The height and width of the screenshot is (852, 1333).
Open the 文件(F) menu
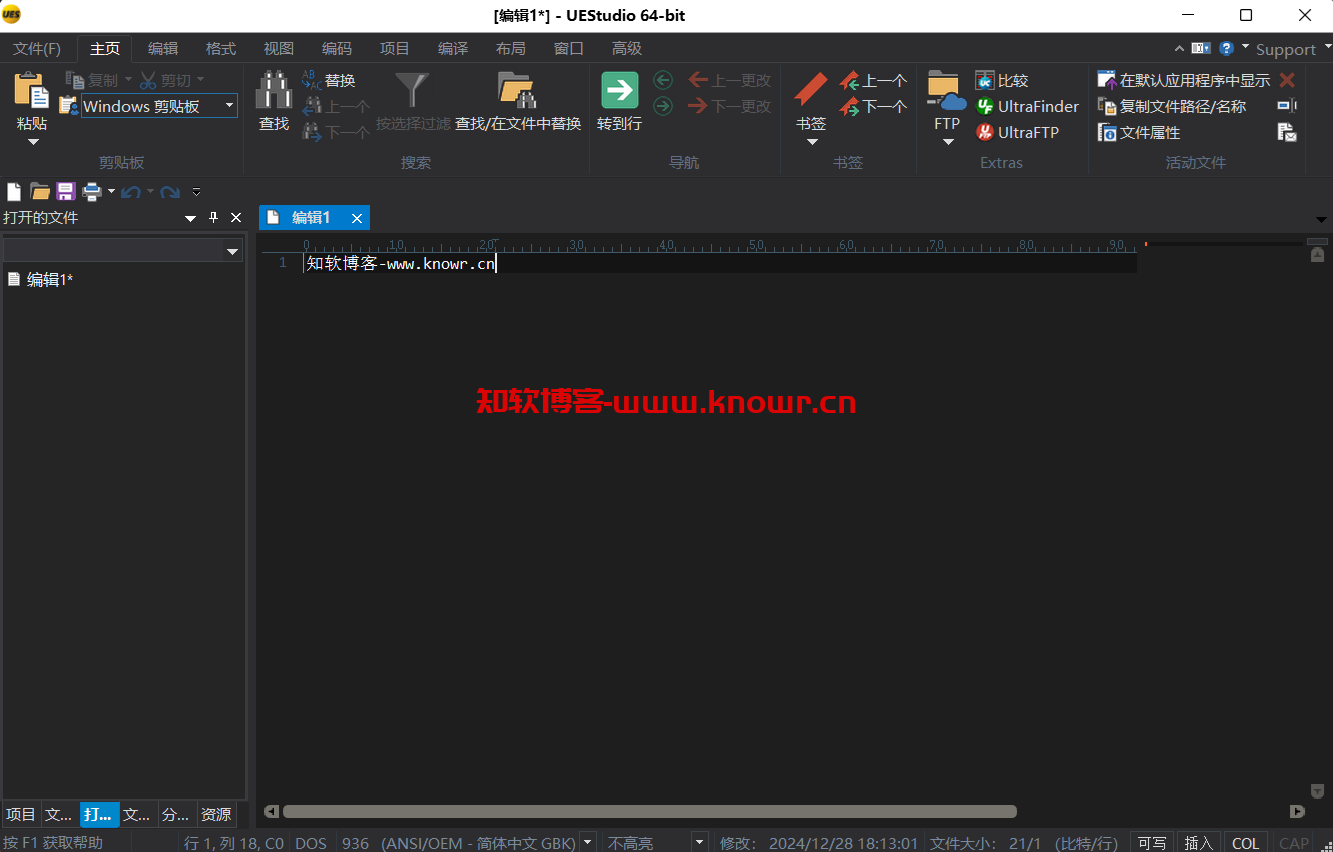37,49
